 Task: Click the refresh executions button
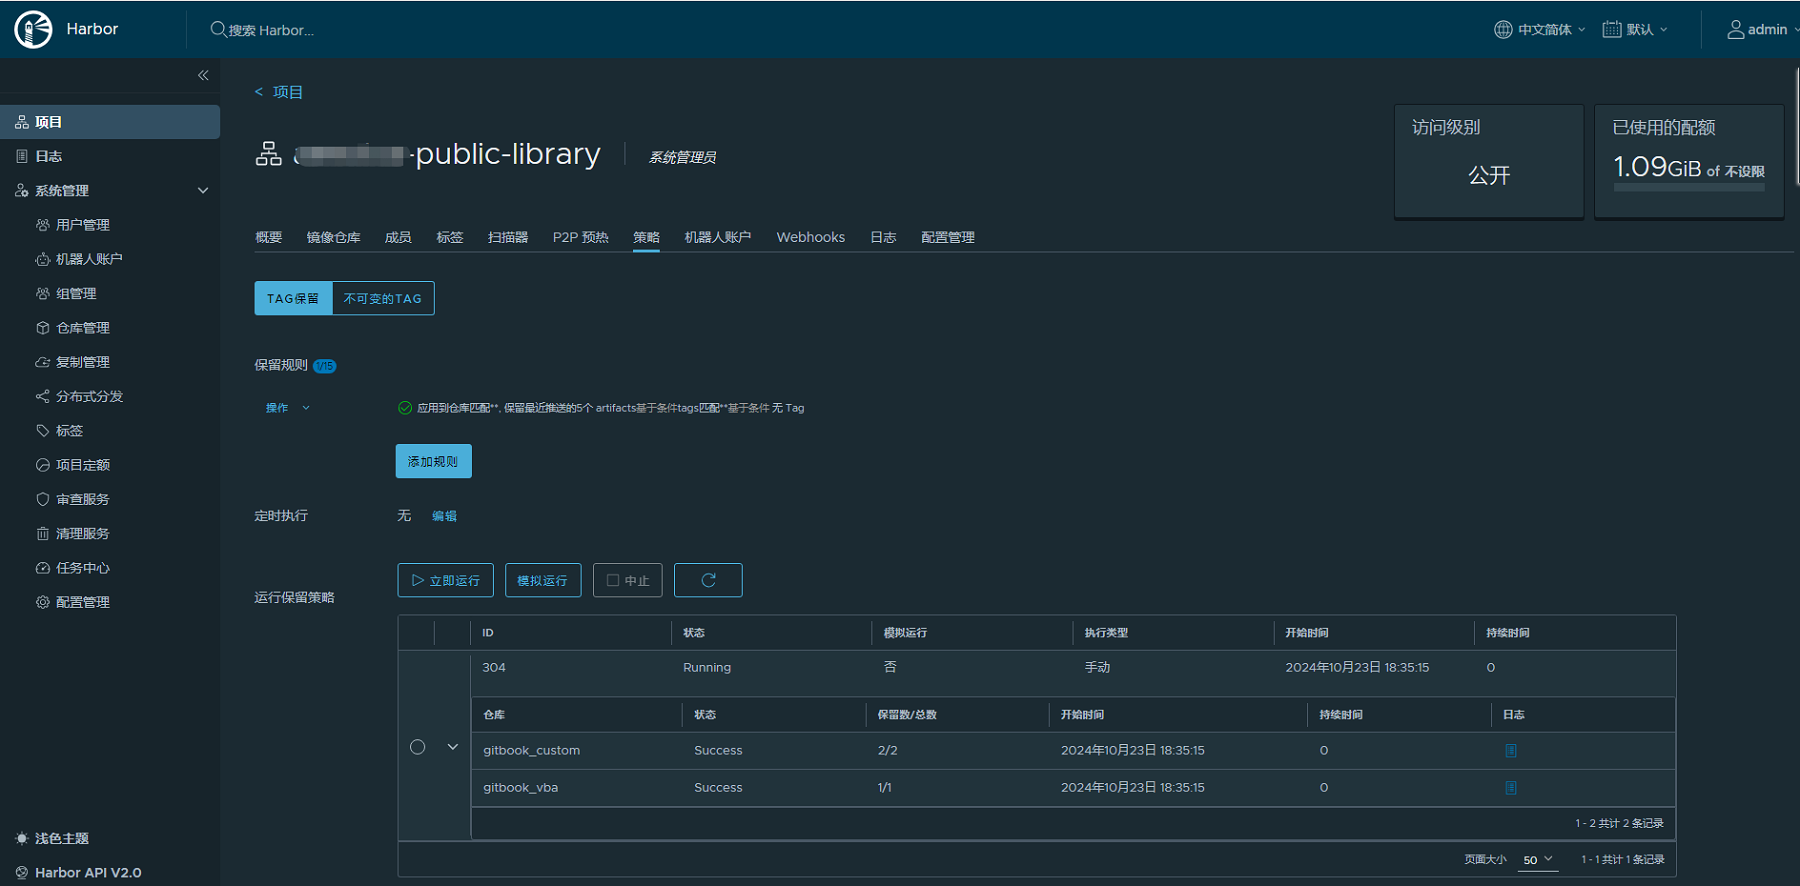click(708, 580)
